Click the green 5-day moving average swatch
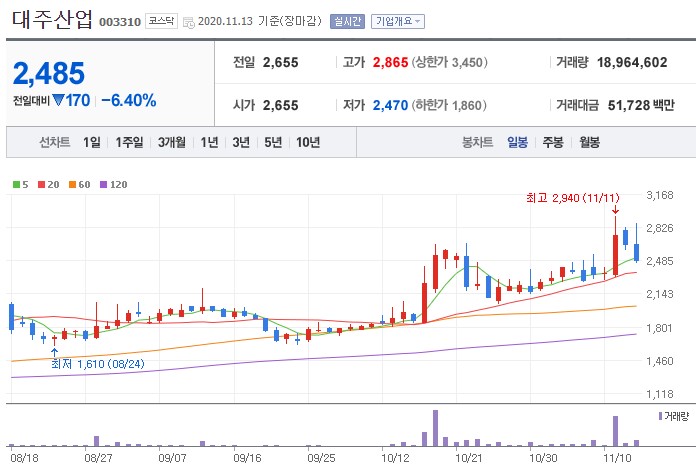Viewport: 696px width, 467px height. [16, 185]
